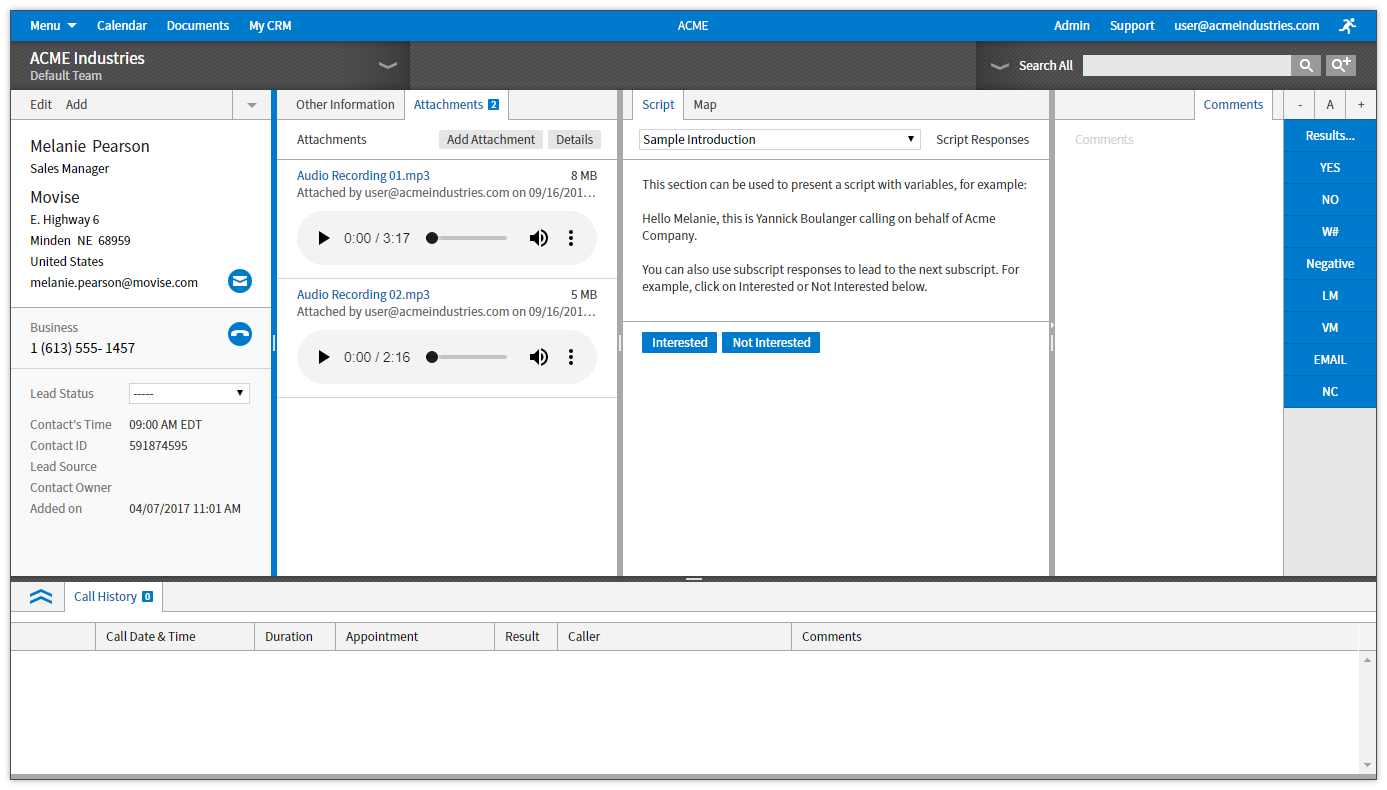Open My CRM menu item
Screen dimensions: 1387x790
coord(270,26)
